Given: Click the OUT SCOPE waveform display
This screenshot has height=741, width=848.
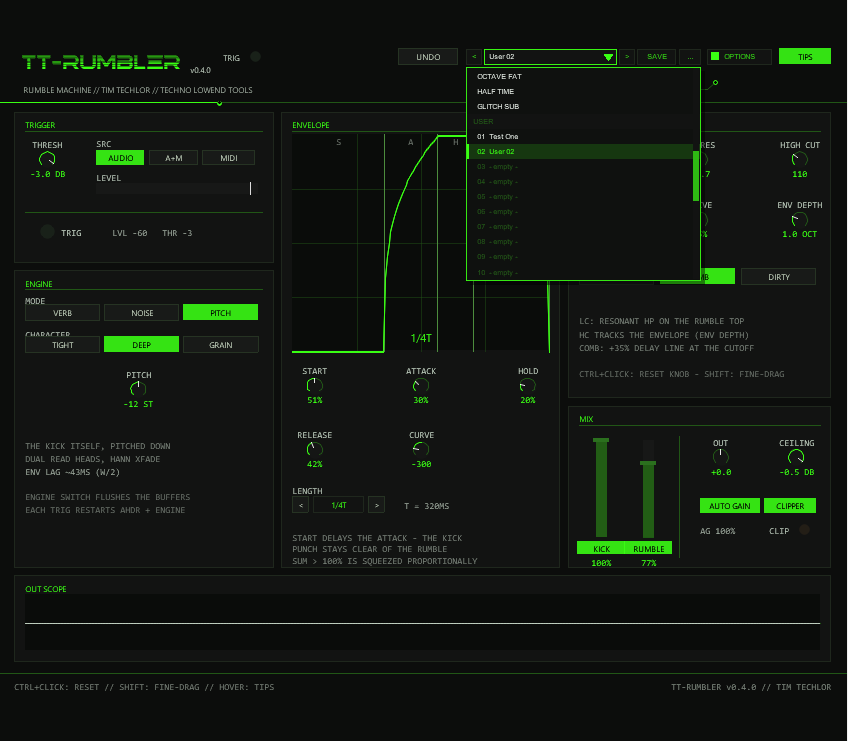Looking at the screenshot, I should 422,623.
